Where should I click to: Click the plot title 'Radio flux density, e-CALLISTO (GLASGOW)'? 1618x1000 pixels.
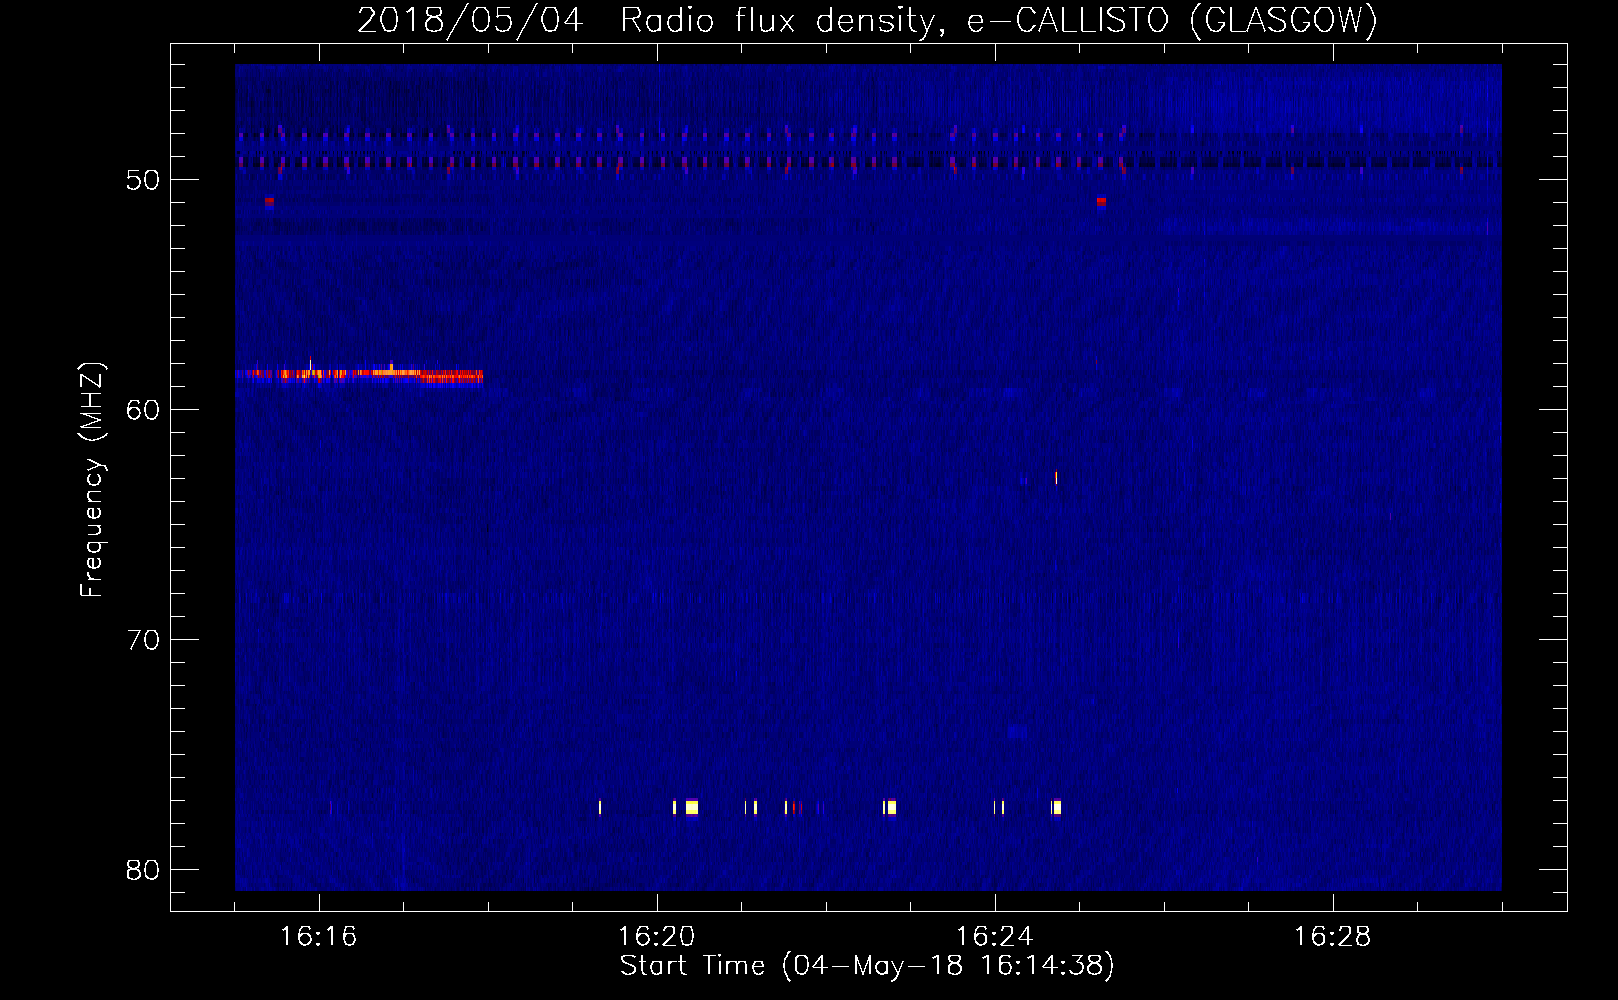pyautogui.click(x=998, y=21)
